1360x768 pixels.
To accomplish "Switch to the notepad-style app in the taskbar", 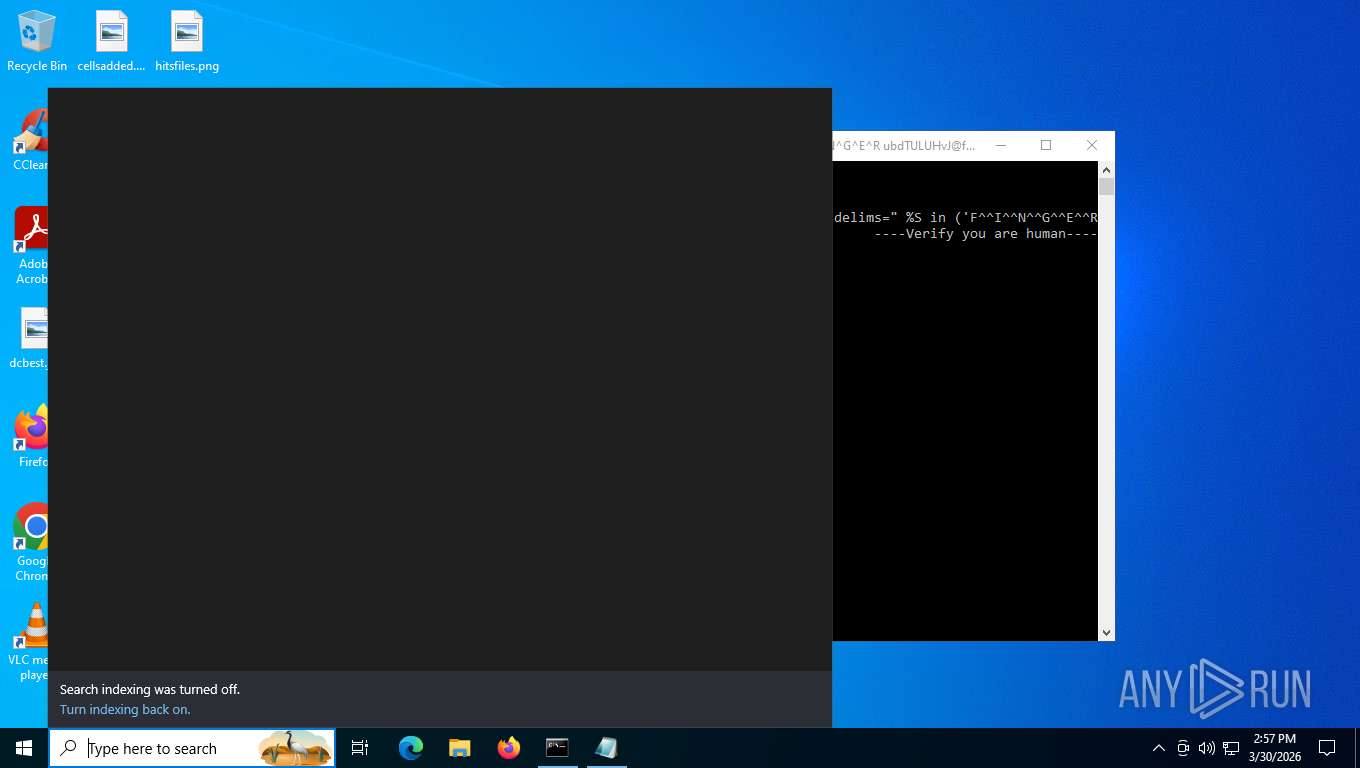I will (x=606, y=748).
